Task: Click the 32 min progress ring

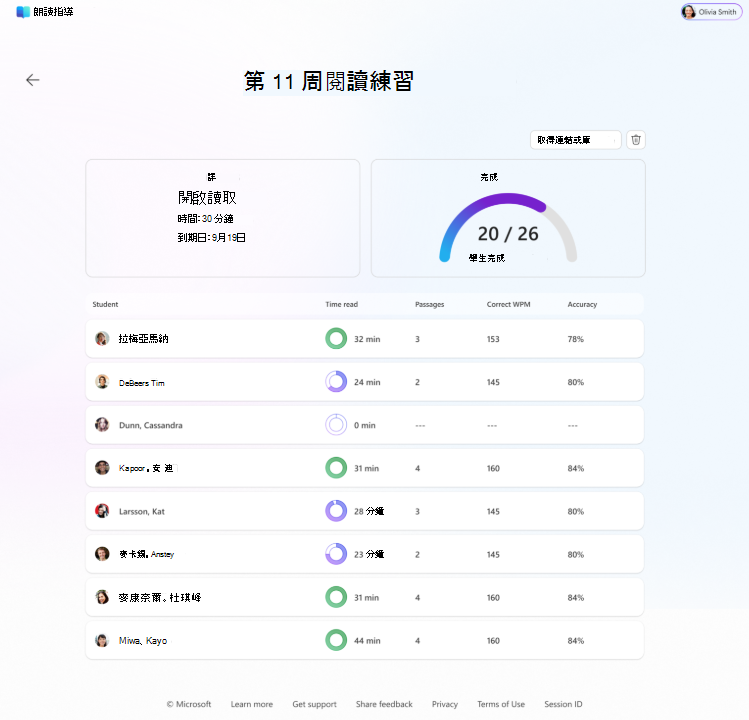Action: (x=336, y=339)
